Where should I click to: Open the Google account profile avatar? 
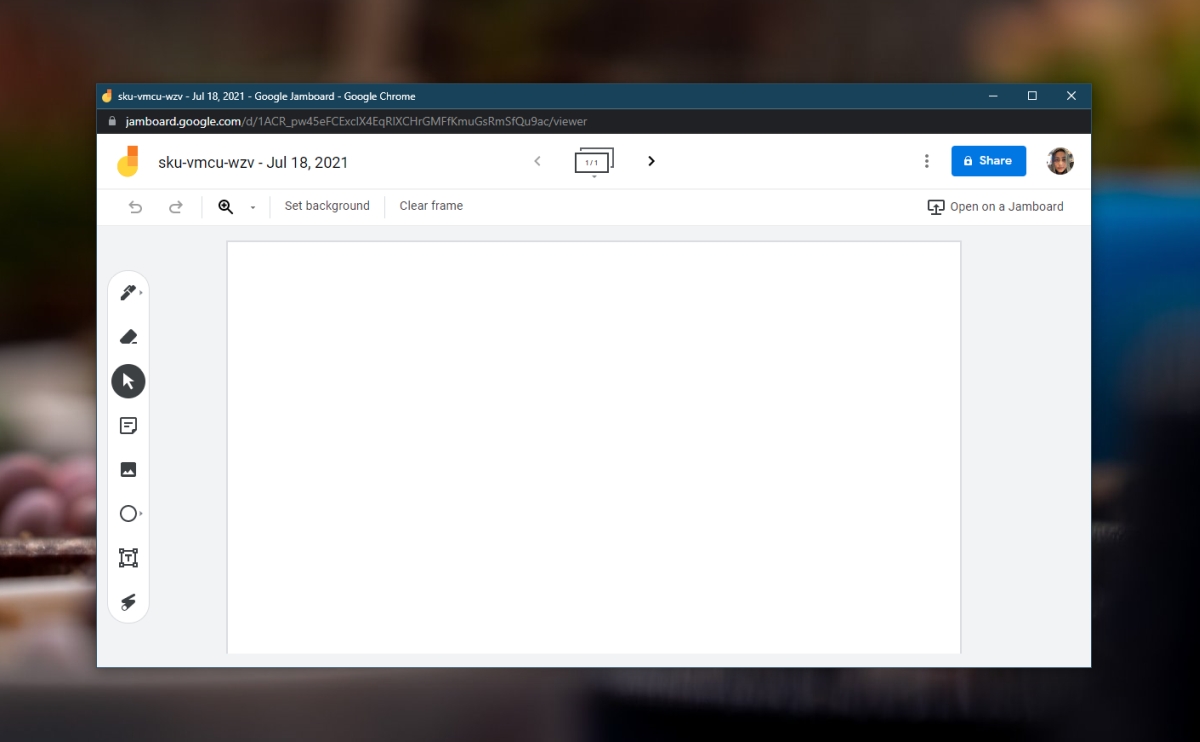coord(1060,161)
